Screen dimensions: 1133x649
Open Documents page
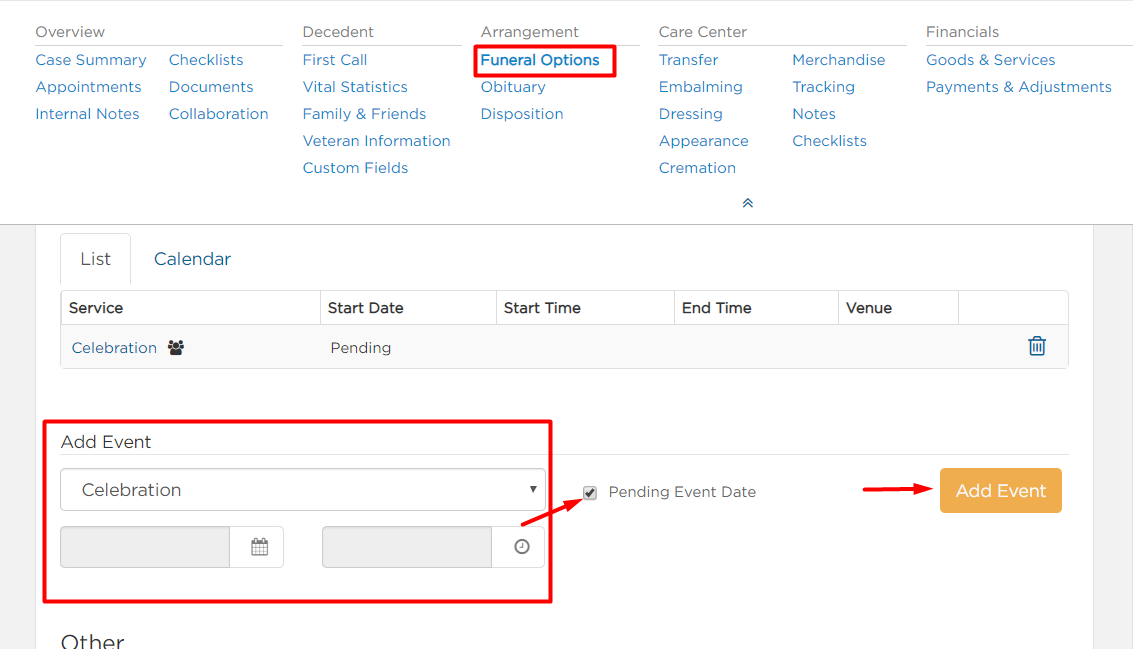click(x=211, y=87)
